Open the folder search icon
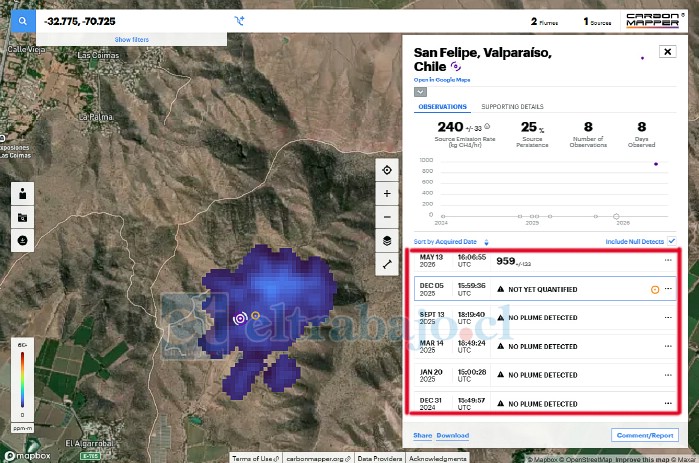699x463 pixels. [x=22, y=217]
